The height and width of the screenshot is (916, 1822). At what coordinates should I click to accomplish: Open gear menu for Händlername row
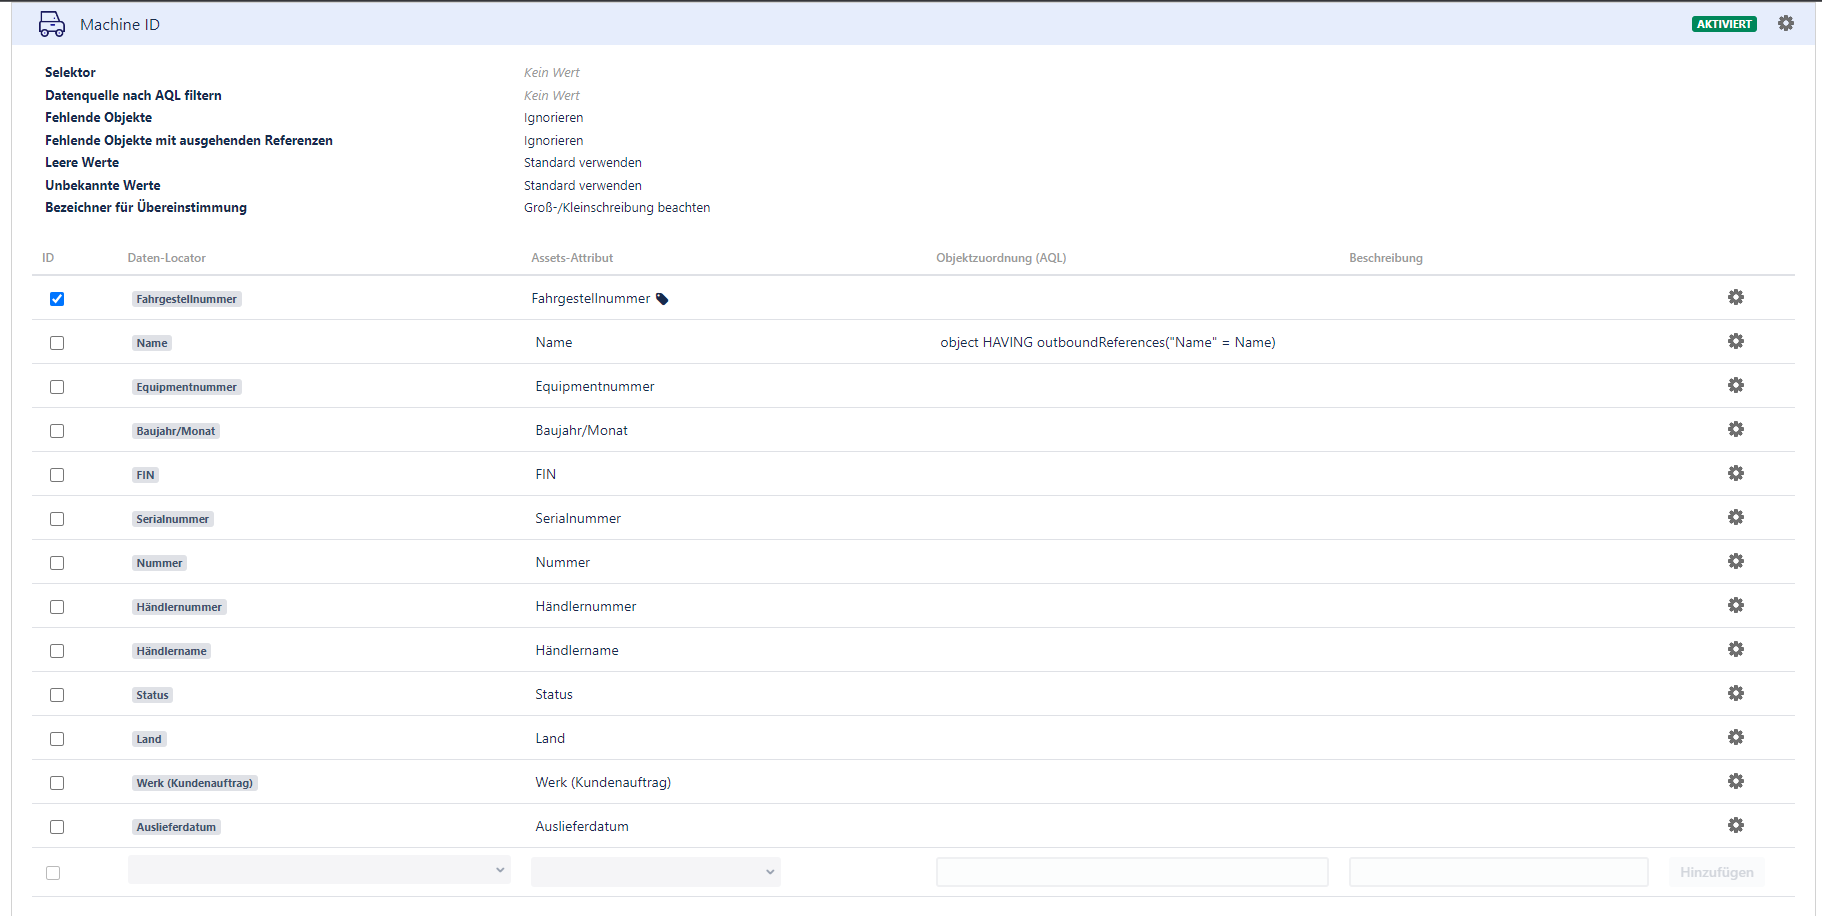[x=1735, y=649]
